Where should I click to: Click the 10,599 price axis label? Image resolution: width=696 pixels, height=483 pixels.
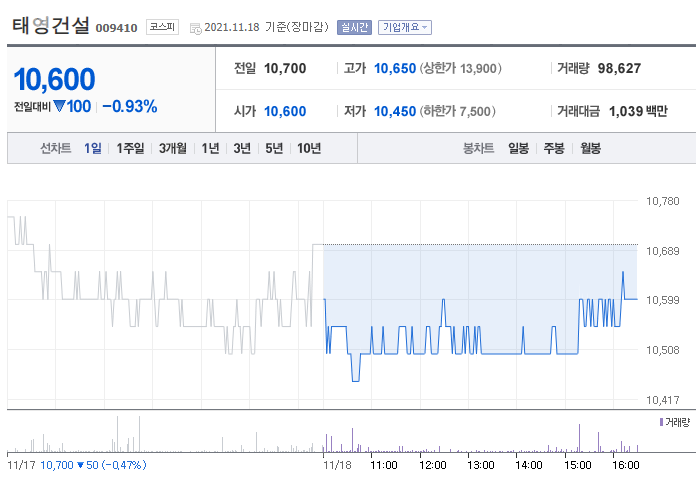point(663,300)
